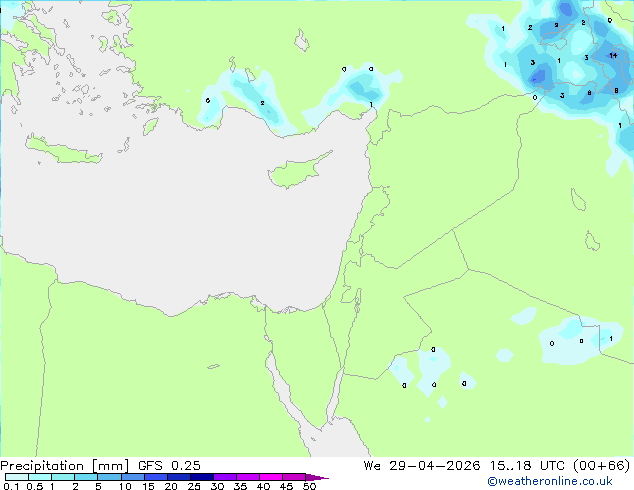The width and height of the screenshot is (634, 490).
Task: Click the legend label '20'
Action: pos(171,486)
